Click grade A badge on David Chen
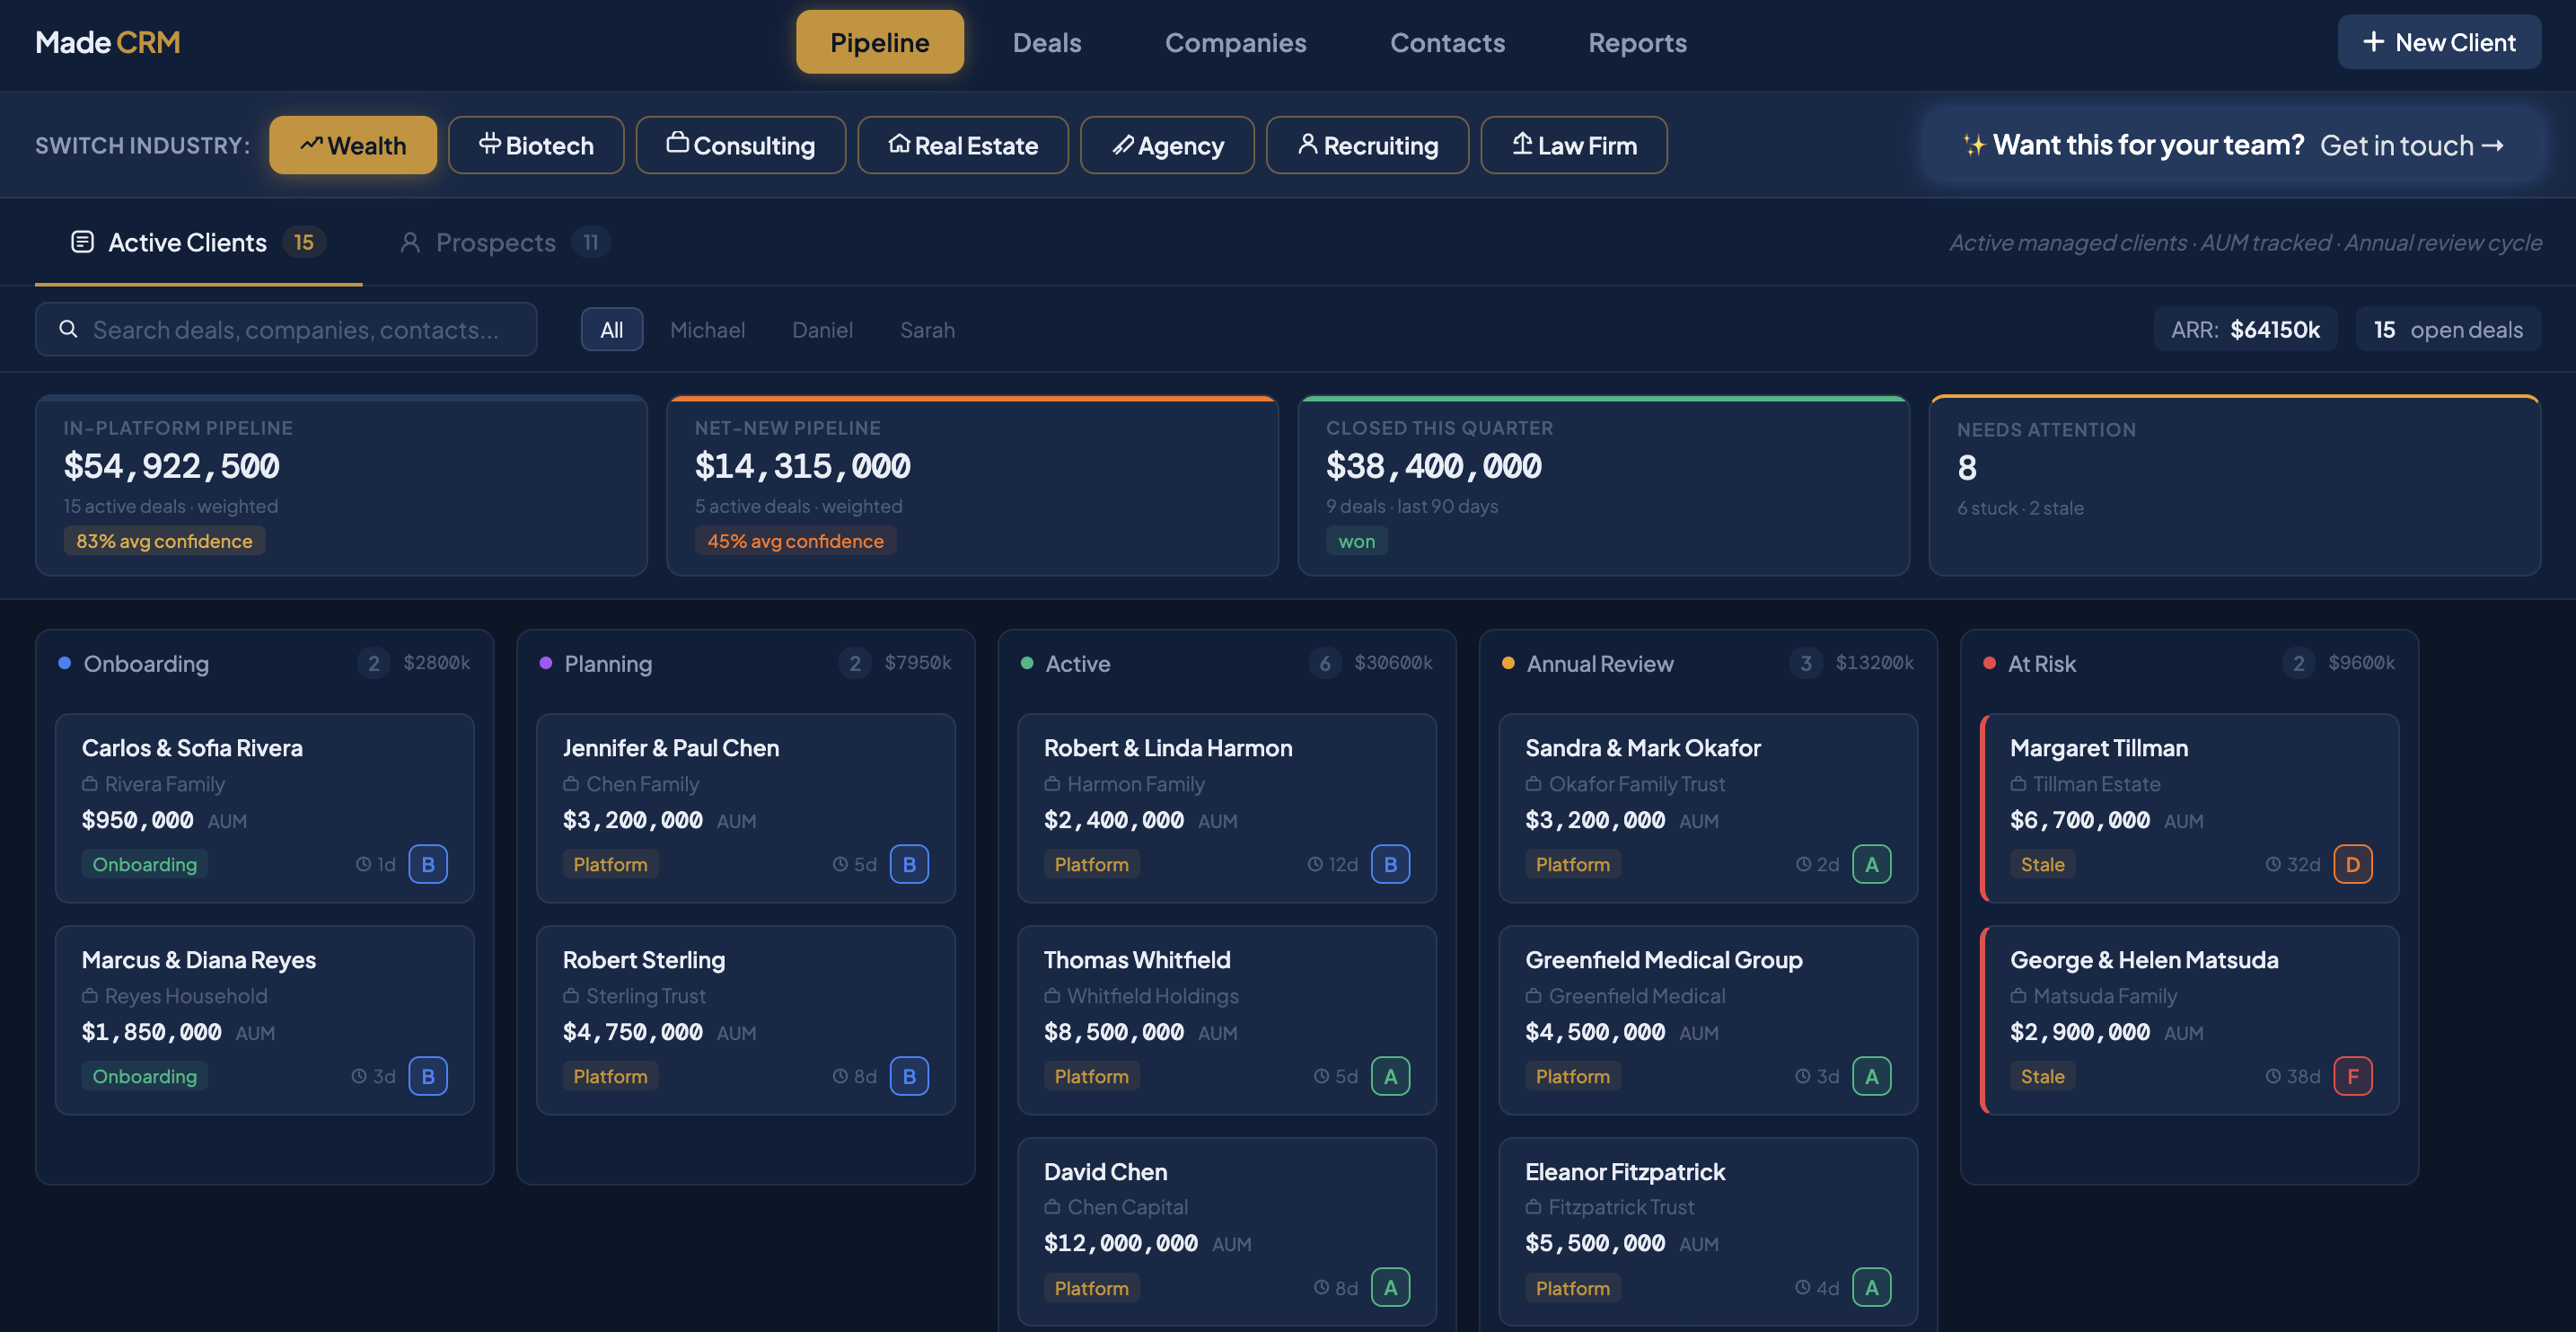 click(x=1390, y=1288)
